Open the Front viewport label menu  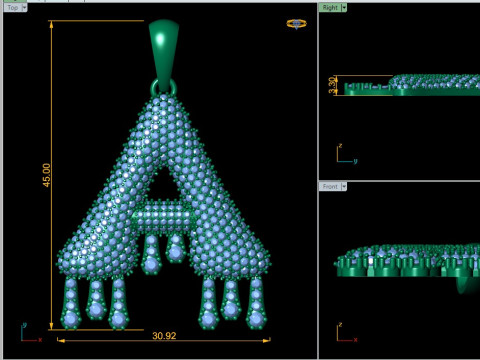click(x=330, y=186)
